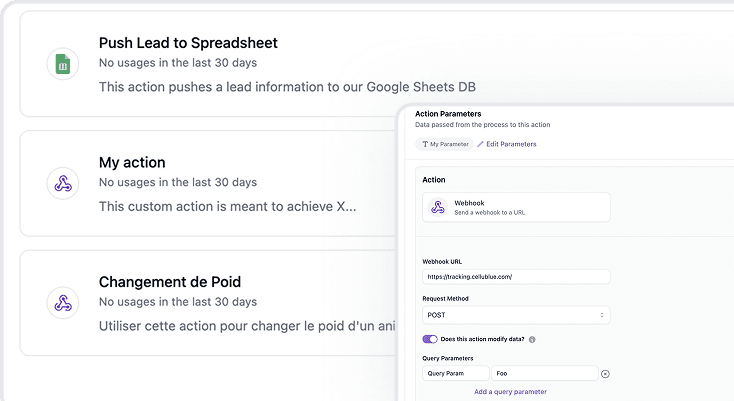Click the Query Param name field
The height and width of the screenshot is (401, 734).
pos(454,374)
